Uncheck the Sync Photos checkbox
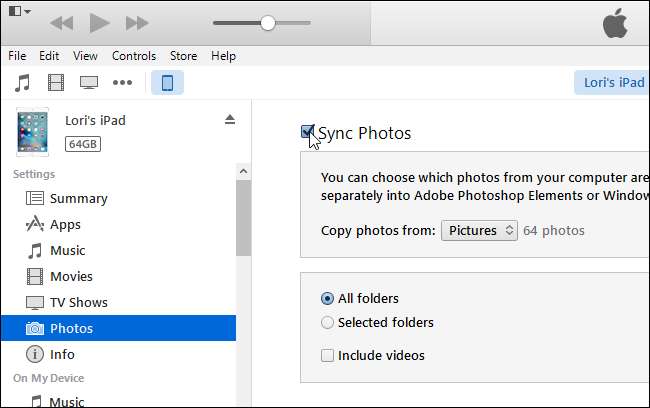The image size is (650, 408). [308, 132]
